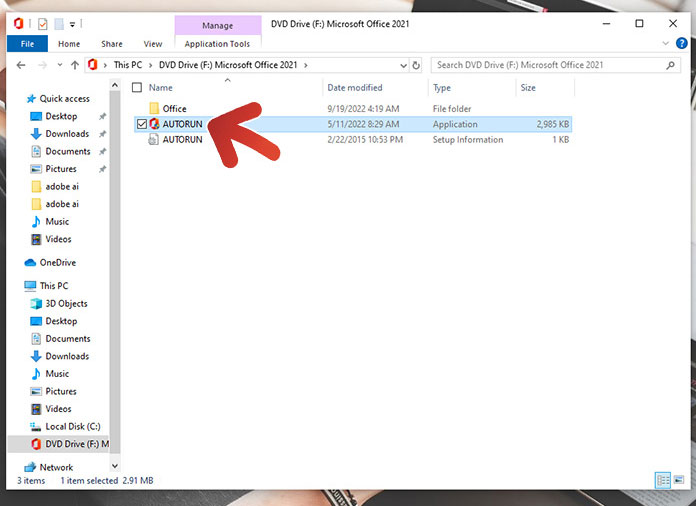Screen dimensions: 696x506
Task: Select the AUTORUN Setup Information file icon
Action: coord(154,139)
